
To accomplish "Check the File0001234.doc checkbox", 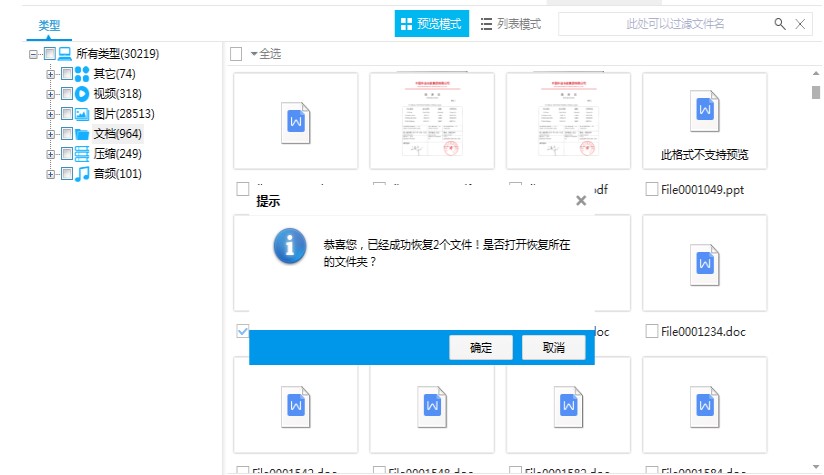I will point(652,331).
